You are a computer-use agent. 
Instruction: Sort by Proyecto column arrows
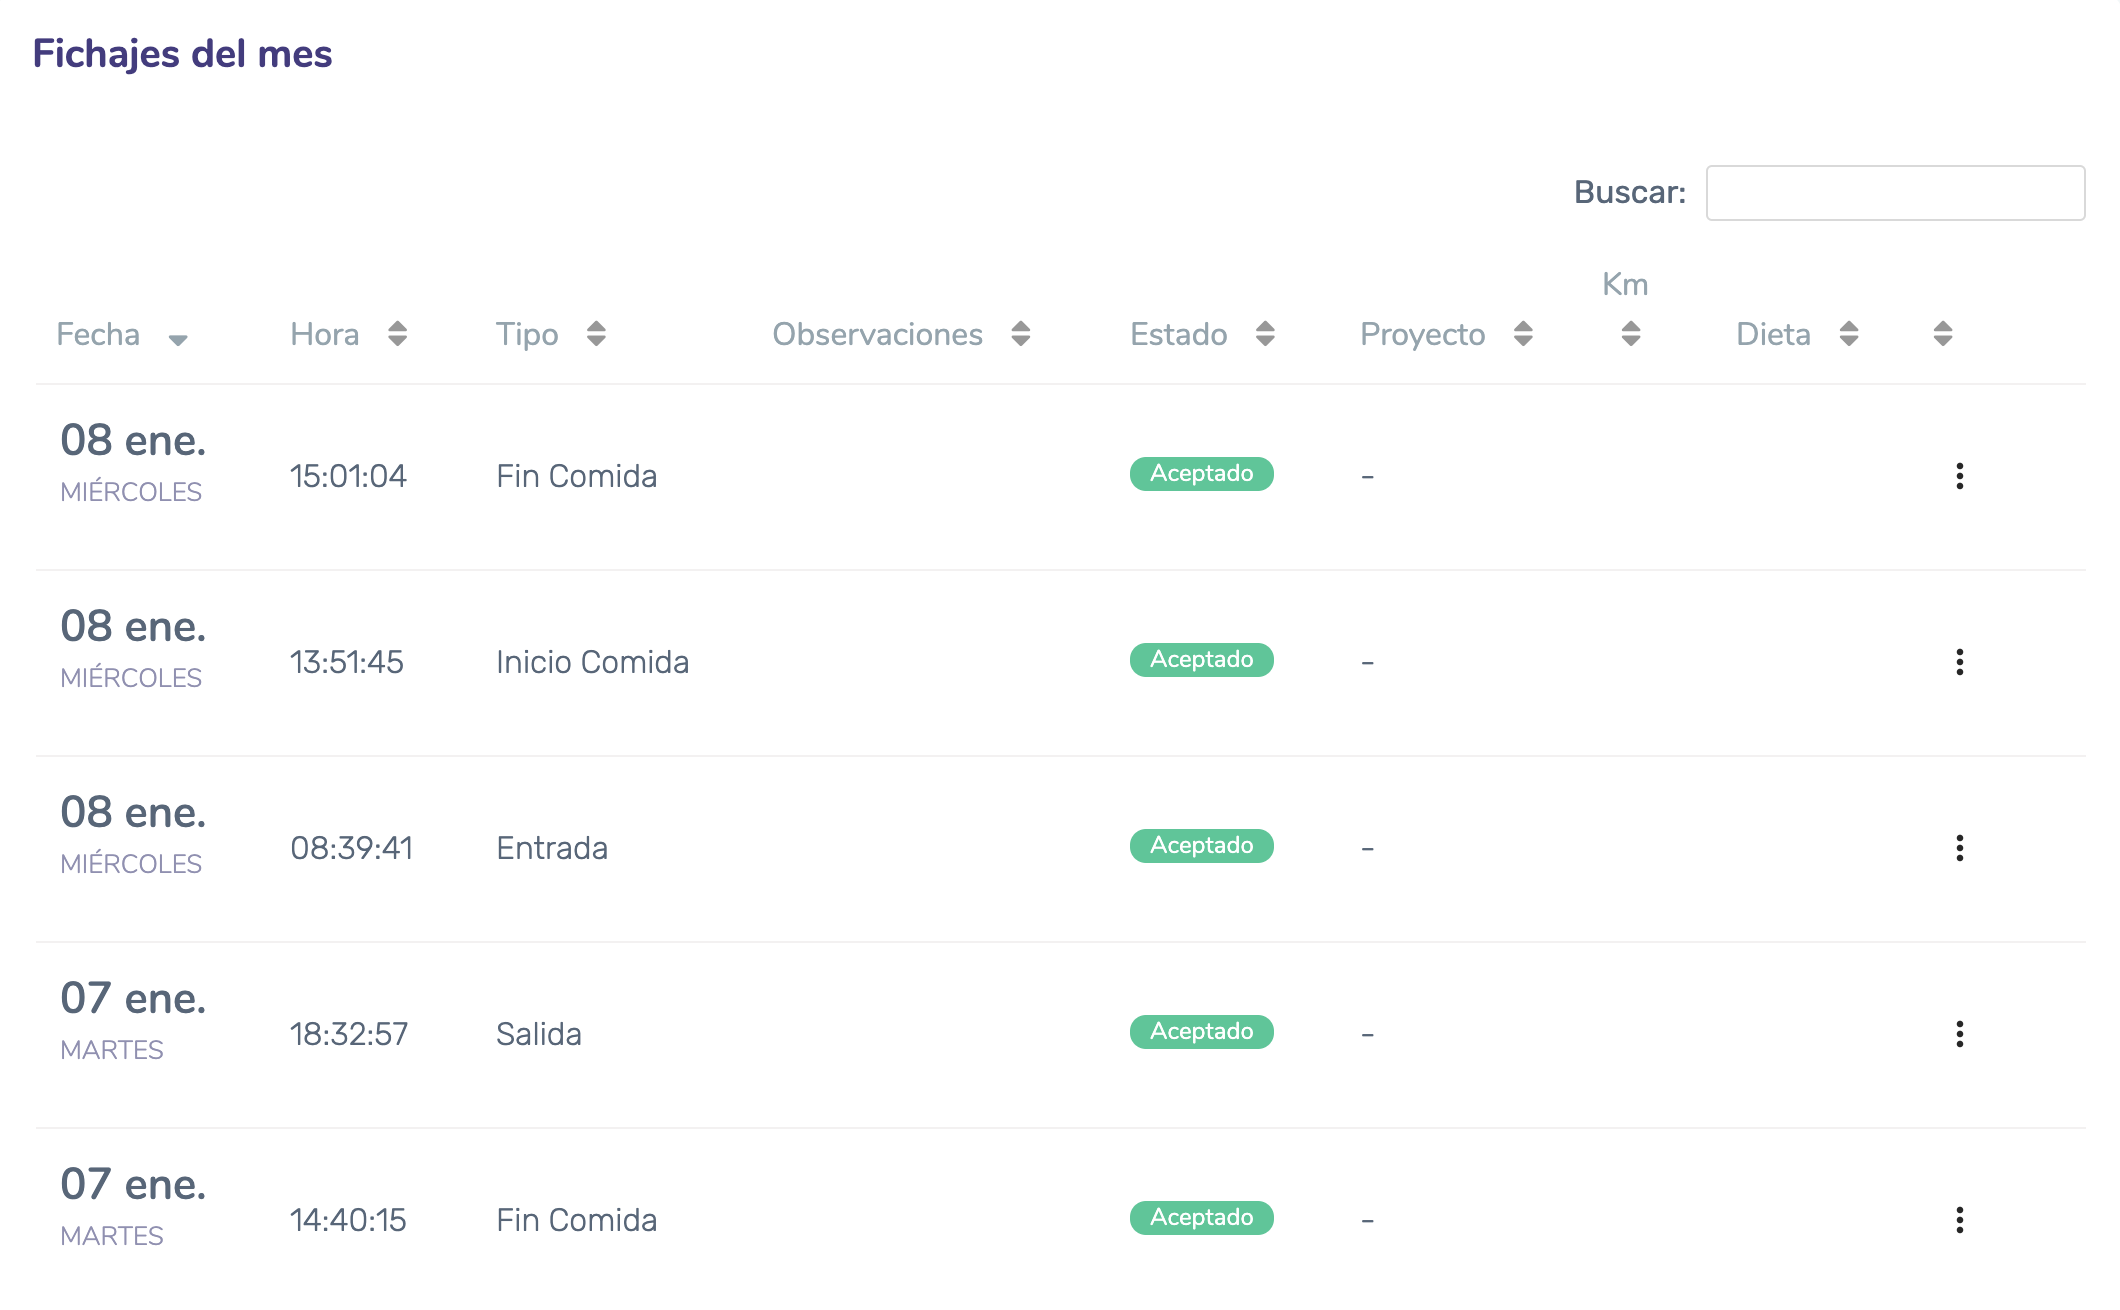1523,334
